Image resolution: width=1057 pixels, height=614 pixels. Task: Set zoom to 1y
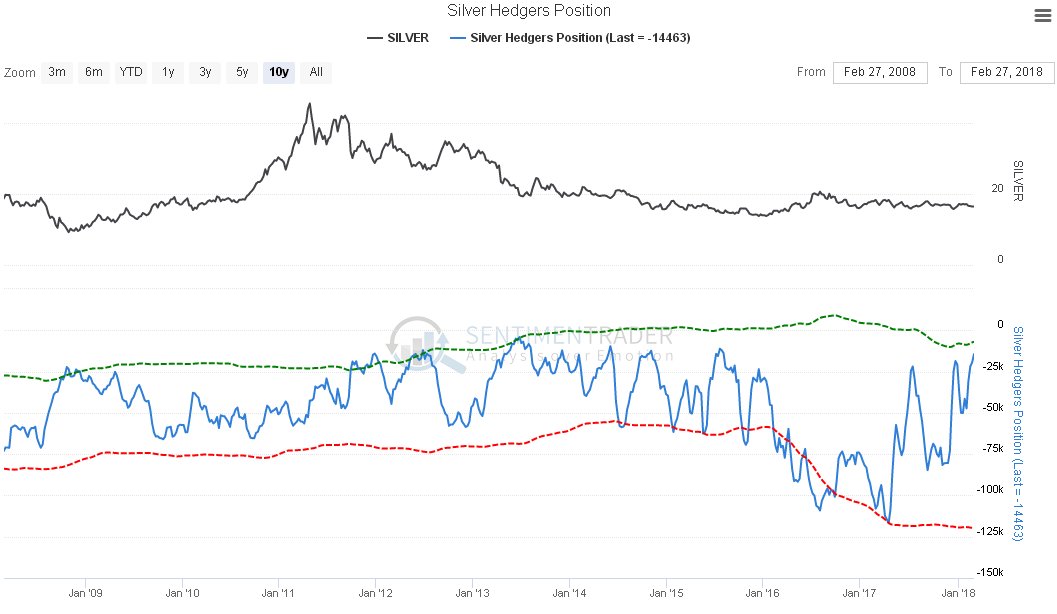168,72
